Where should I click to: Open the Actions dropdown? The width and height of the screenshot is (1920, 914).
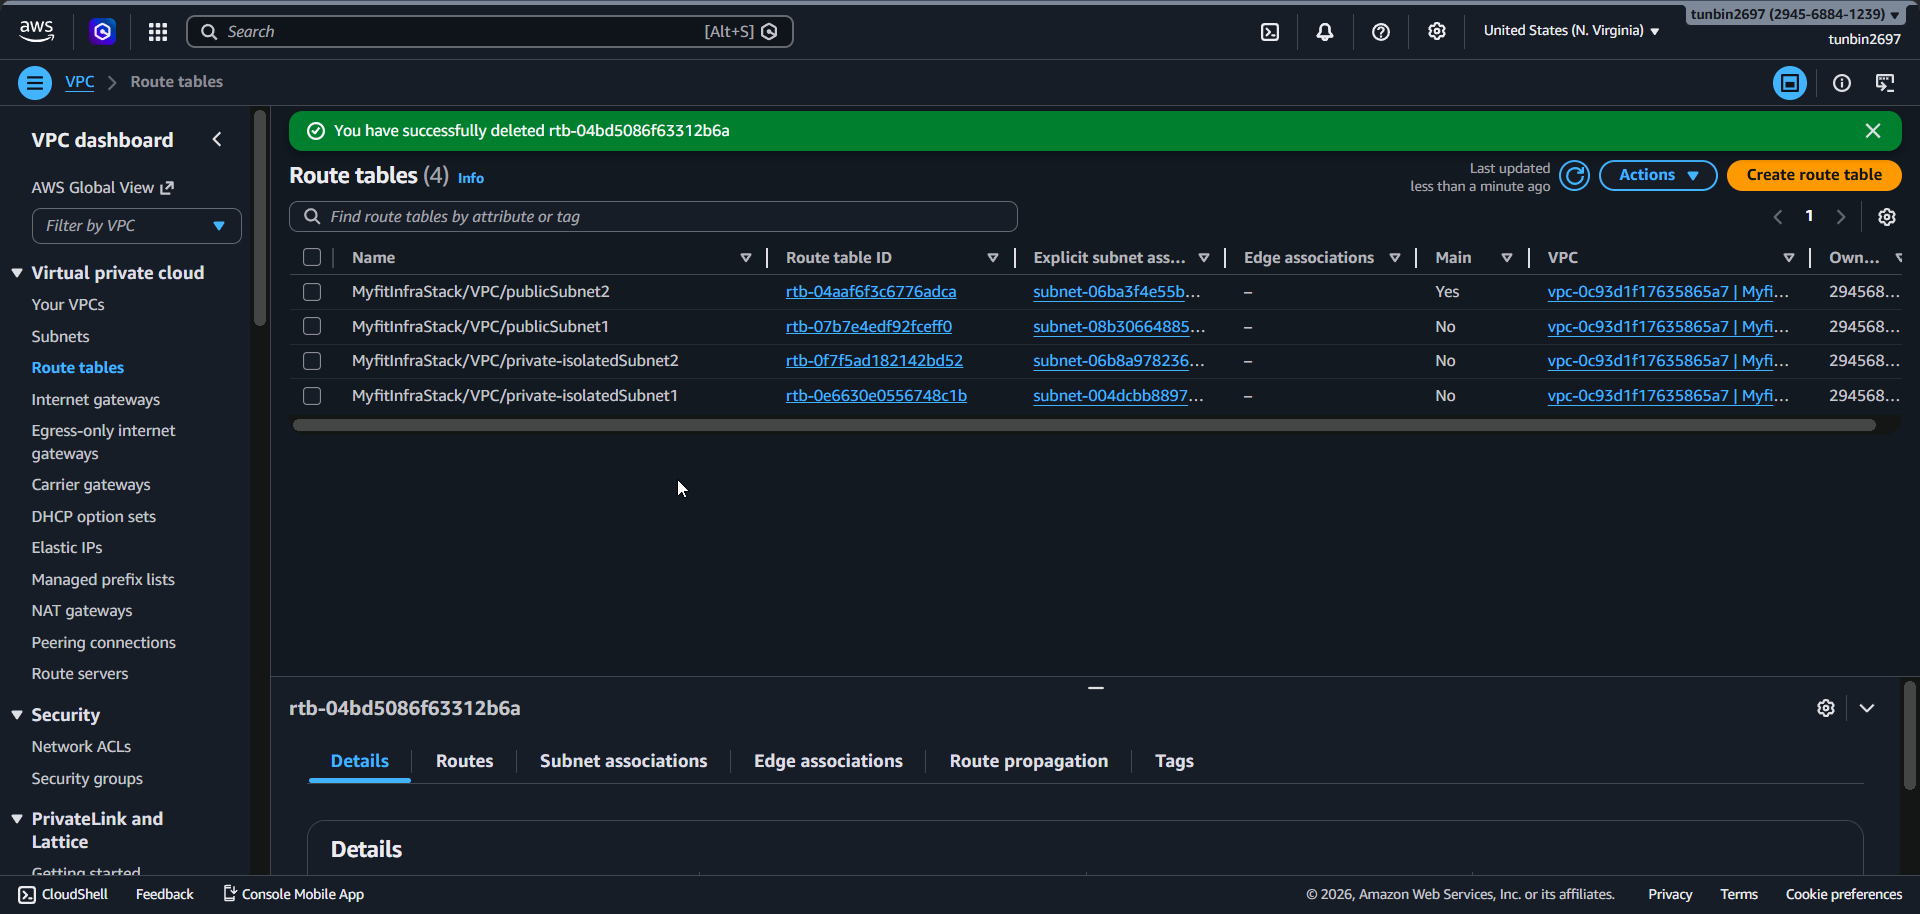coord(1657,175)
